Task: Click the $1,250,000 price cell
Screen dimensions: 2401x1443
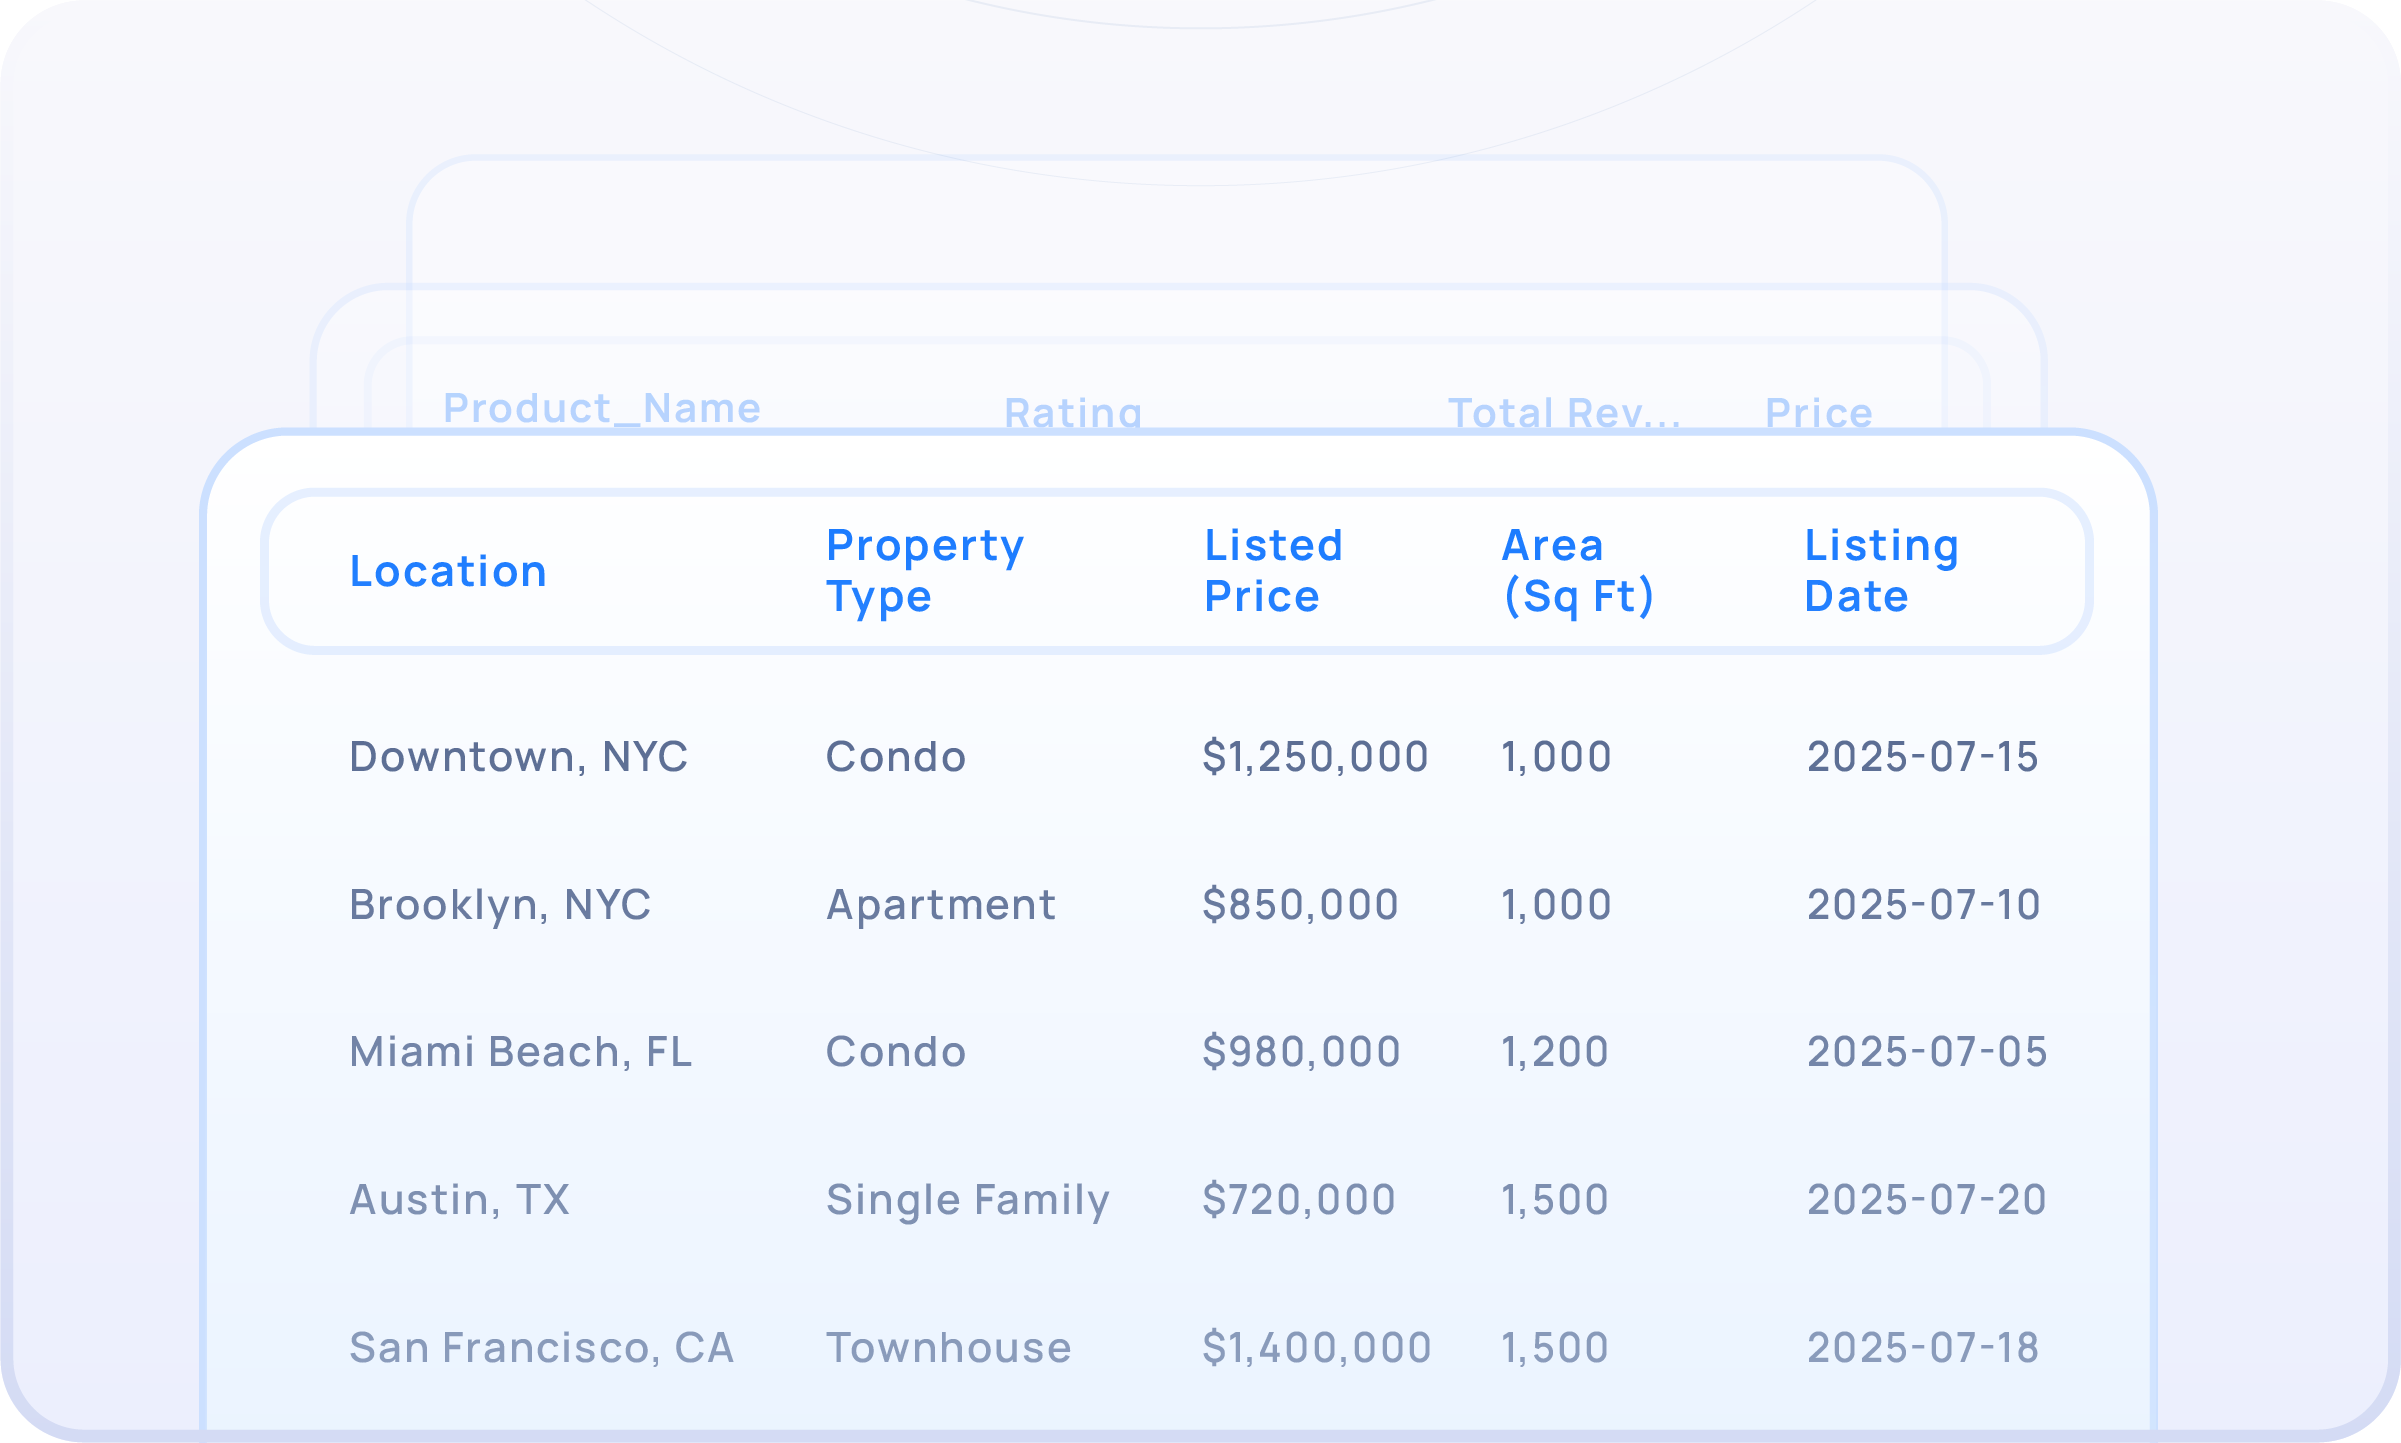Action: click(x=1315, y=757)
